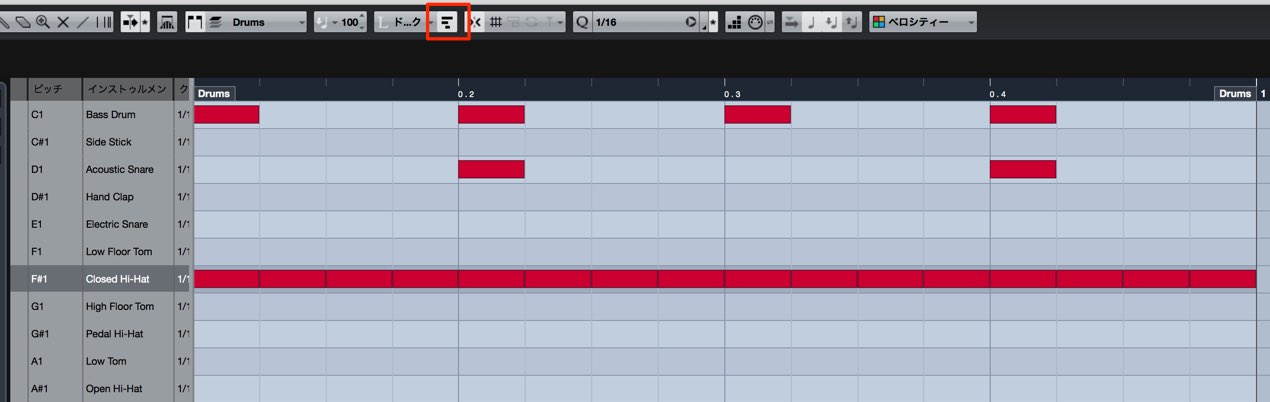Viewport: 1270px width, 402px height.
Task: Click the Apply Quantize arrow button
Action: pyautogui.click(x=690, y=22)
